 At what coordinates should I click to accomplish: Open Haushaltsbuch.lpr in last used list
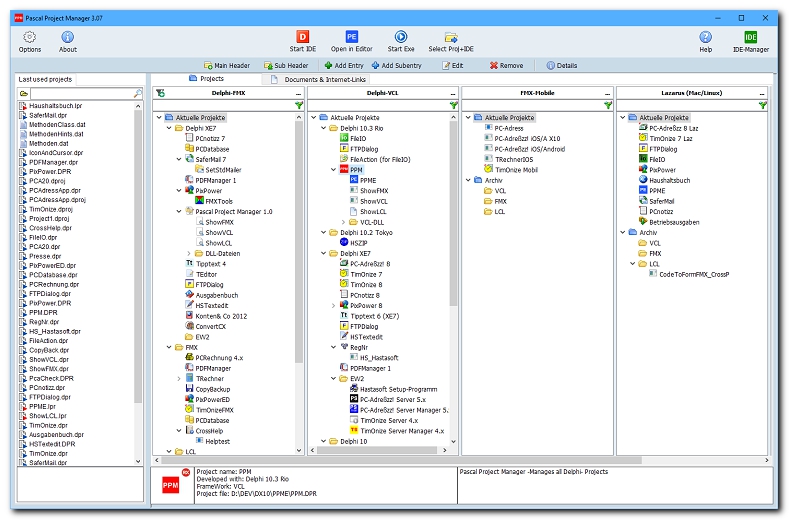(x=55, y=106)
